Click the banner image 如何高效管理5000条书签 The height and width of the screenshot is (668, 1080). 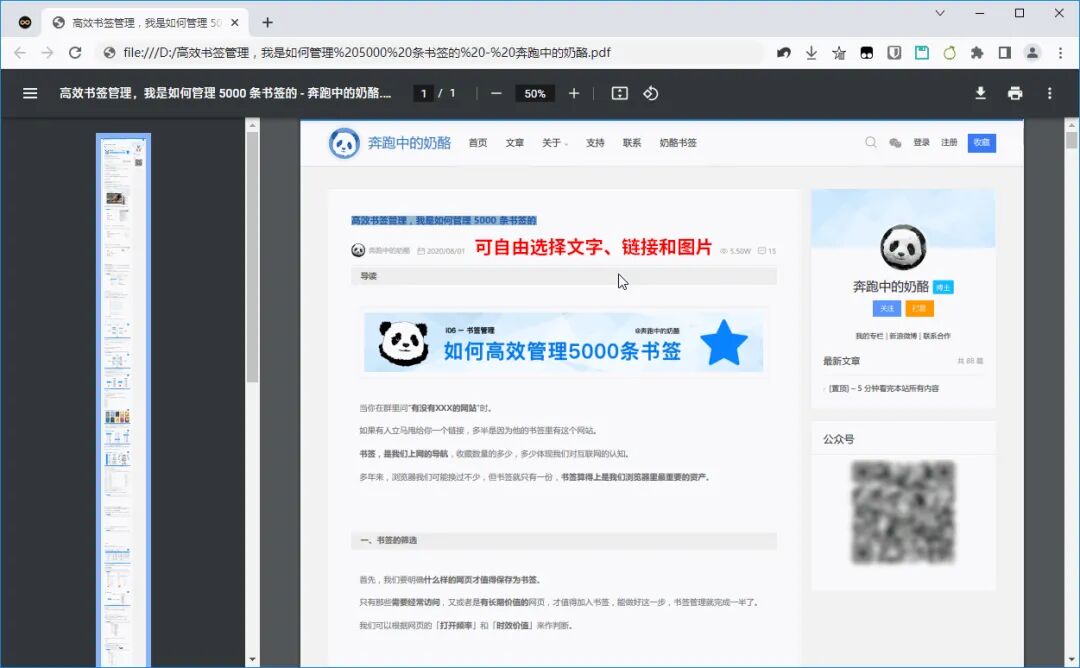pos(563,342)
